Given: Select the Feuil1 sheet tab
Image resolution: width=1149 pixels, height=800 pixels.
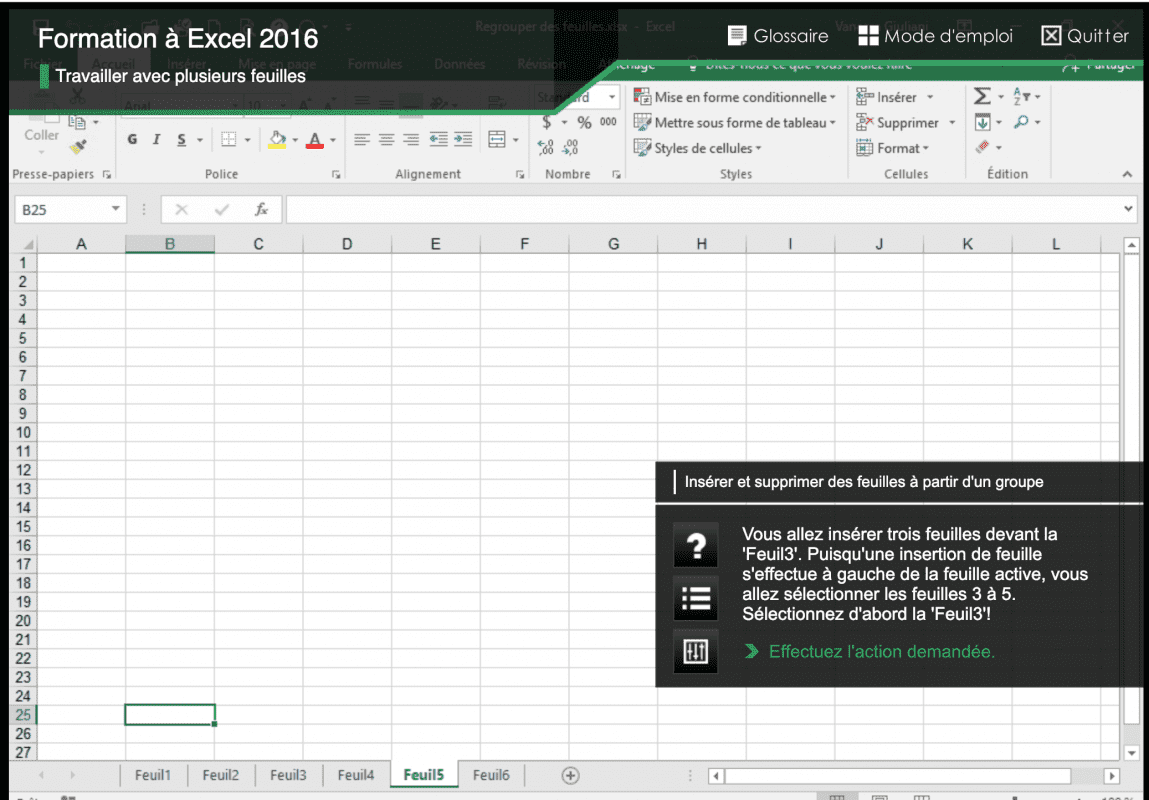Looking at the screenshot, I should coord(152,775).
